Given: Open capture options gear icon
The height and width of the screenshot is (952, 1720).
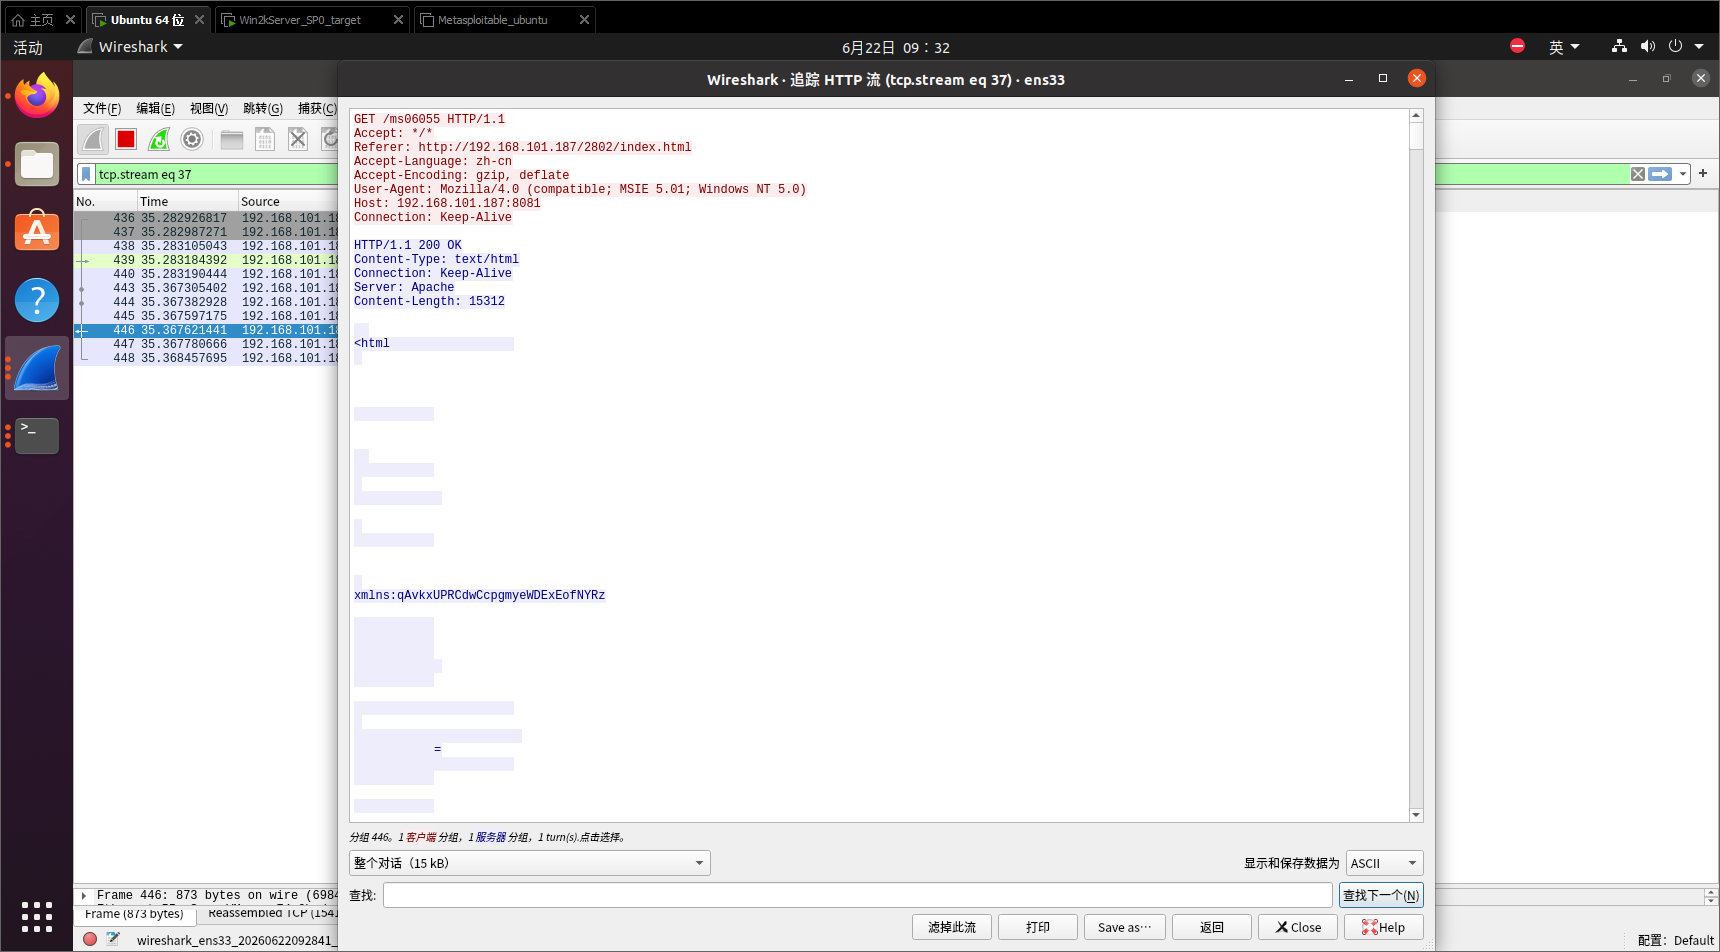Looking at the screenshot, I should [x=192, y=139].
